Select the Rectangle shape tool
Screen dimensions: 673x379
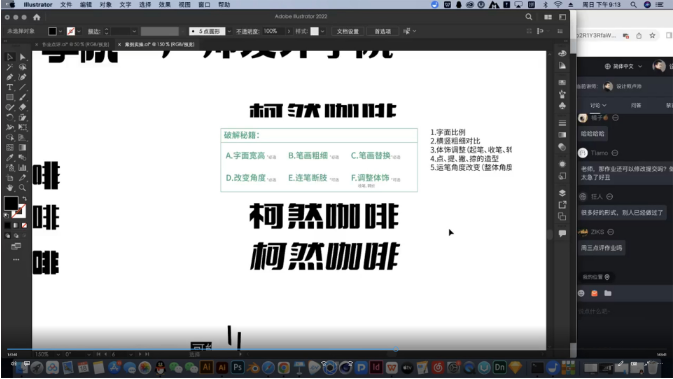(x=9, y=97)
